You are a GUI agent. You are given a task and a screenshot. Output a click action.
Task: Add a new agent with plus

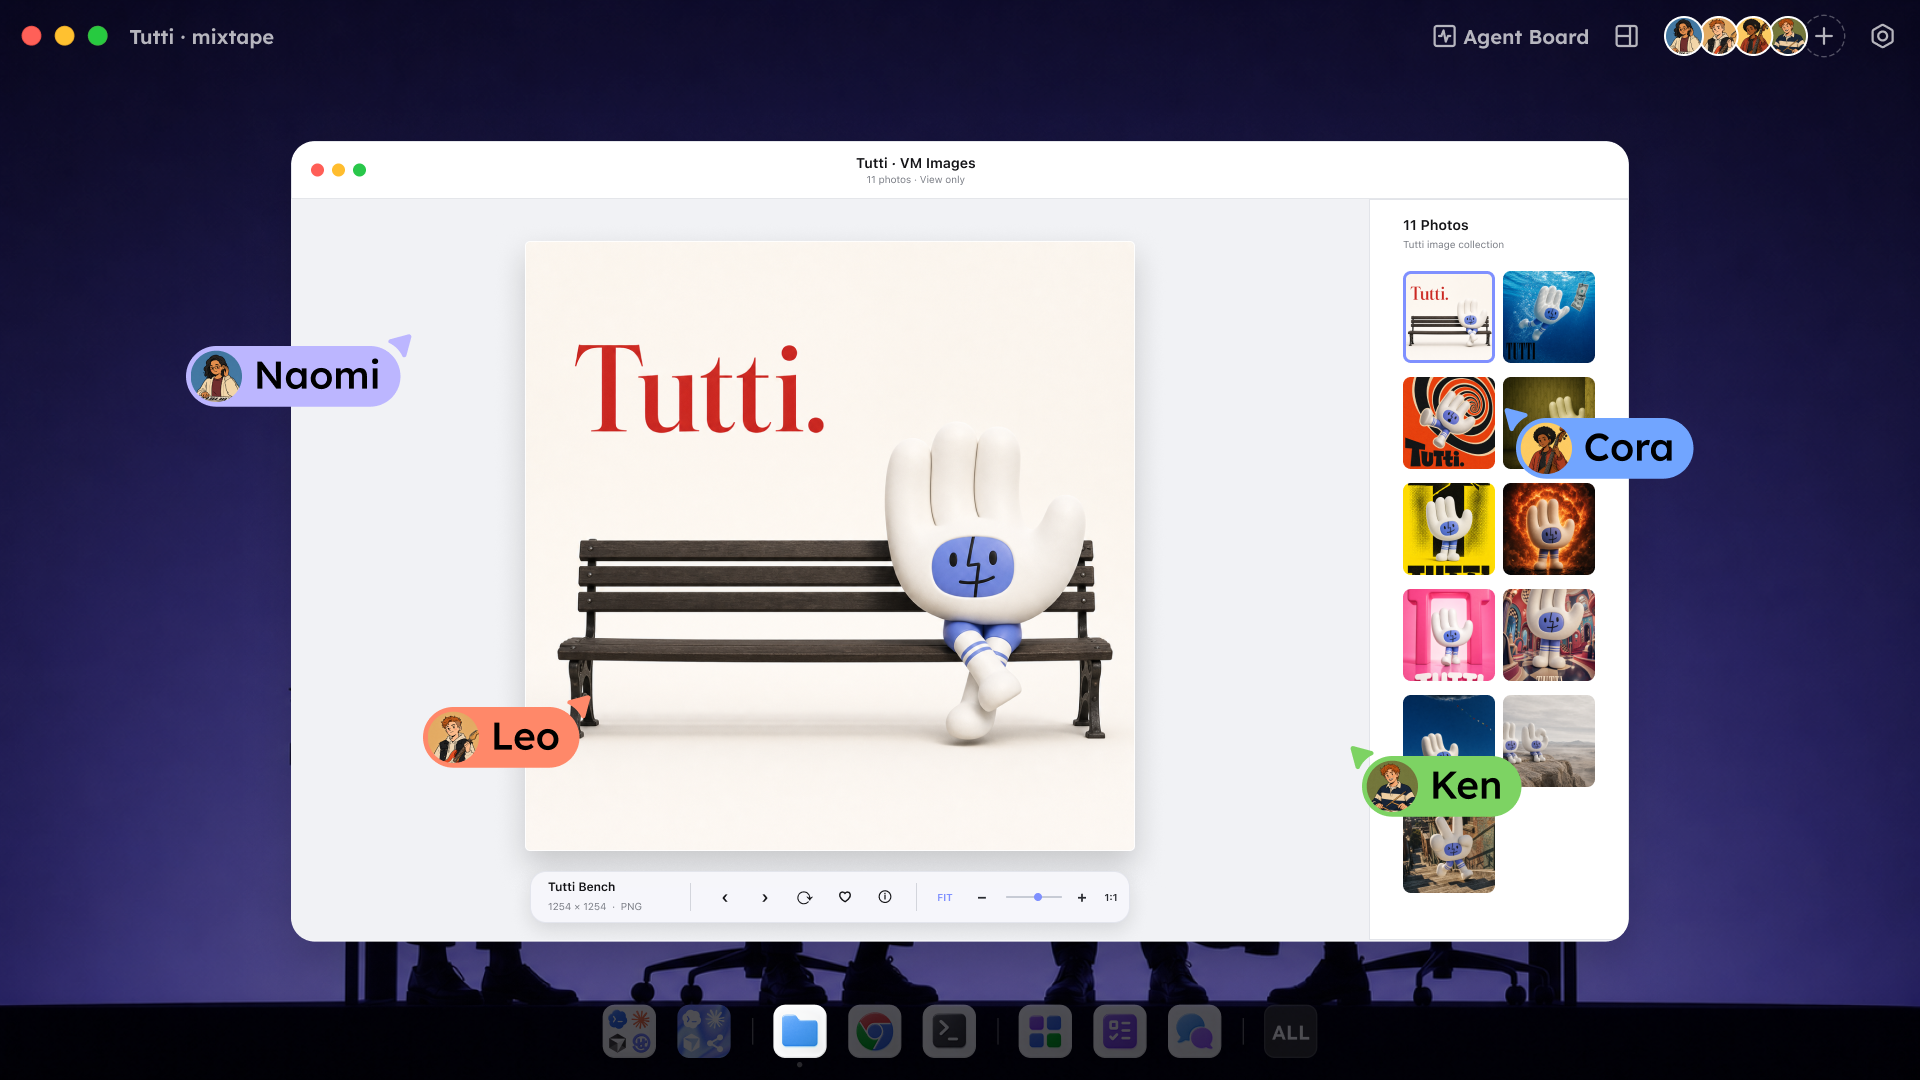[x=1825, y=37]
